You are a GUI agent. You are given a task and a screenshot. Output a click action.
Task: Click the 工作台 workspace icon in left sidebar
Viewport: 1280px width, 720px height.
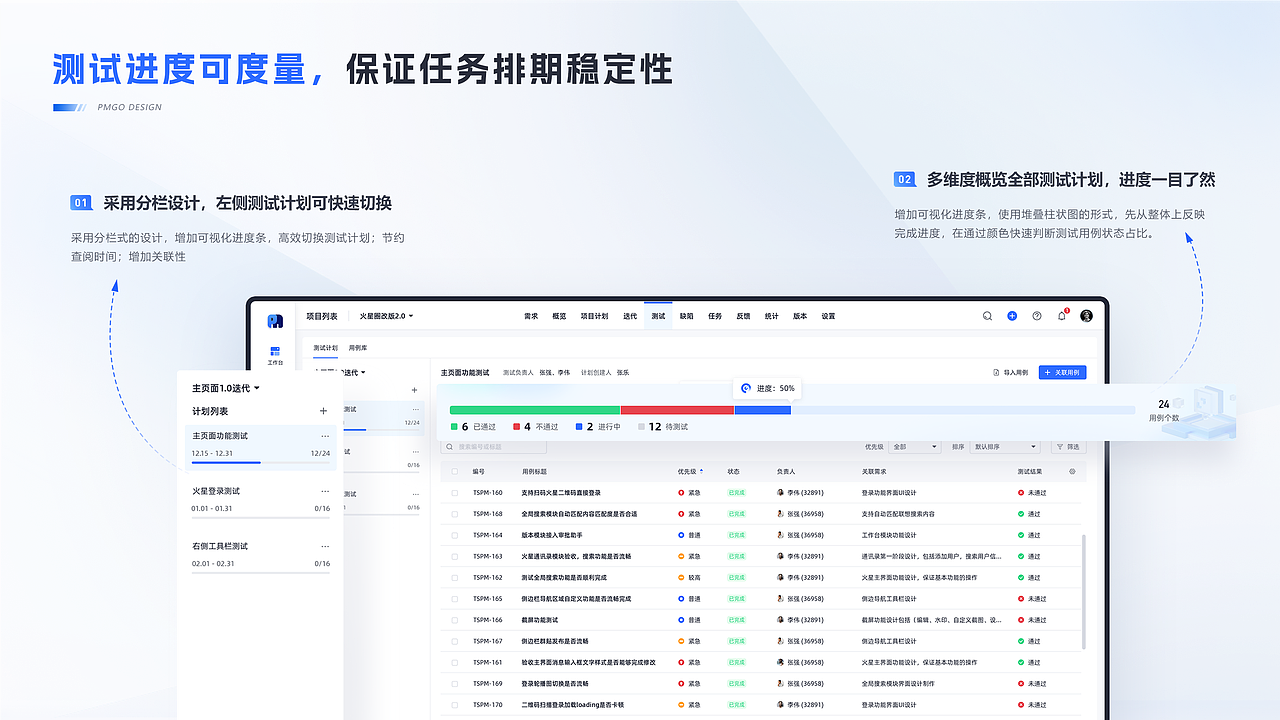click(x=275, y=352)
